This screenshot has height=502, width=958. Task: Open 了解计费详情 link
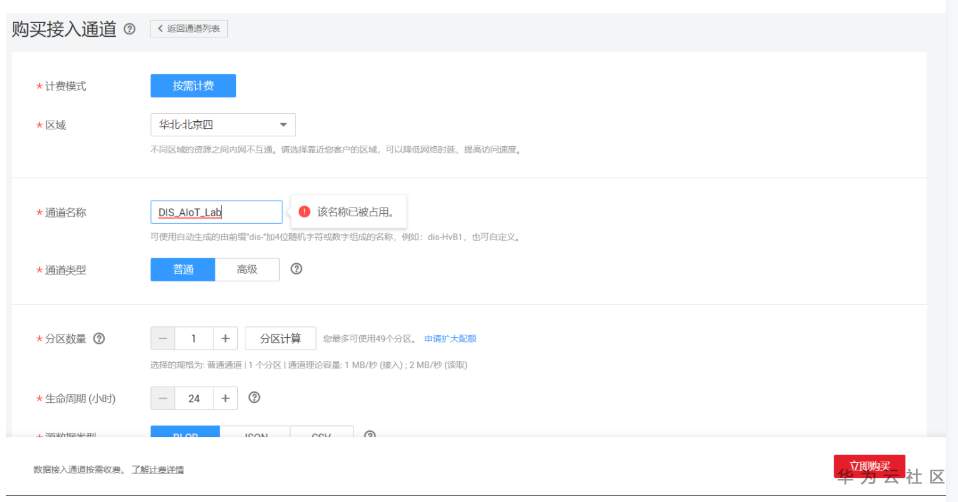click(158, 470)
